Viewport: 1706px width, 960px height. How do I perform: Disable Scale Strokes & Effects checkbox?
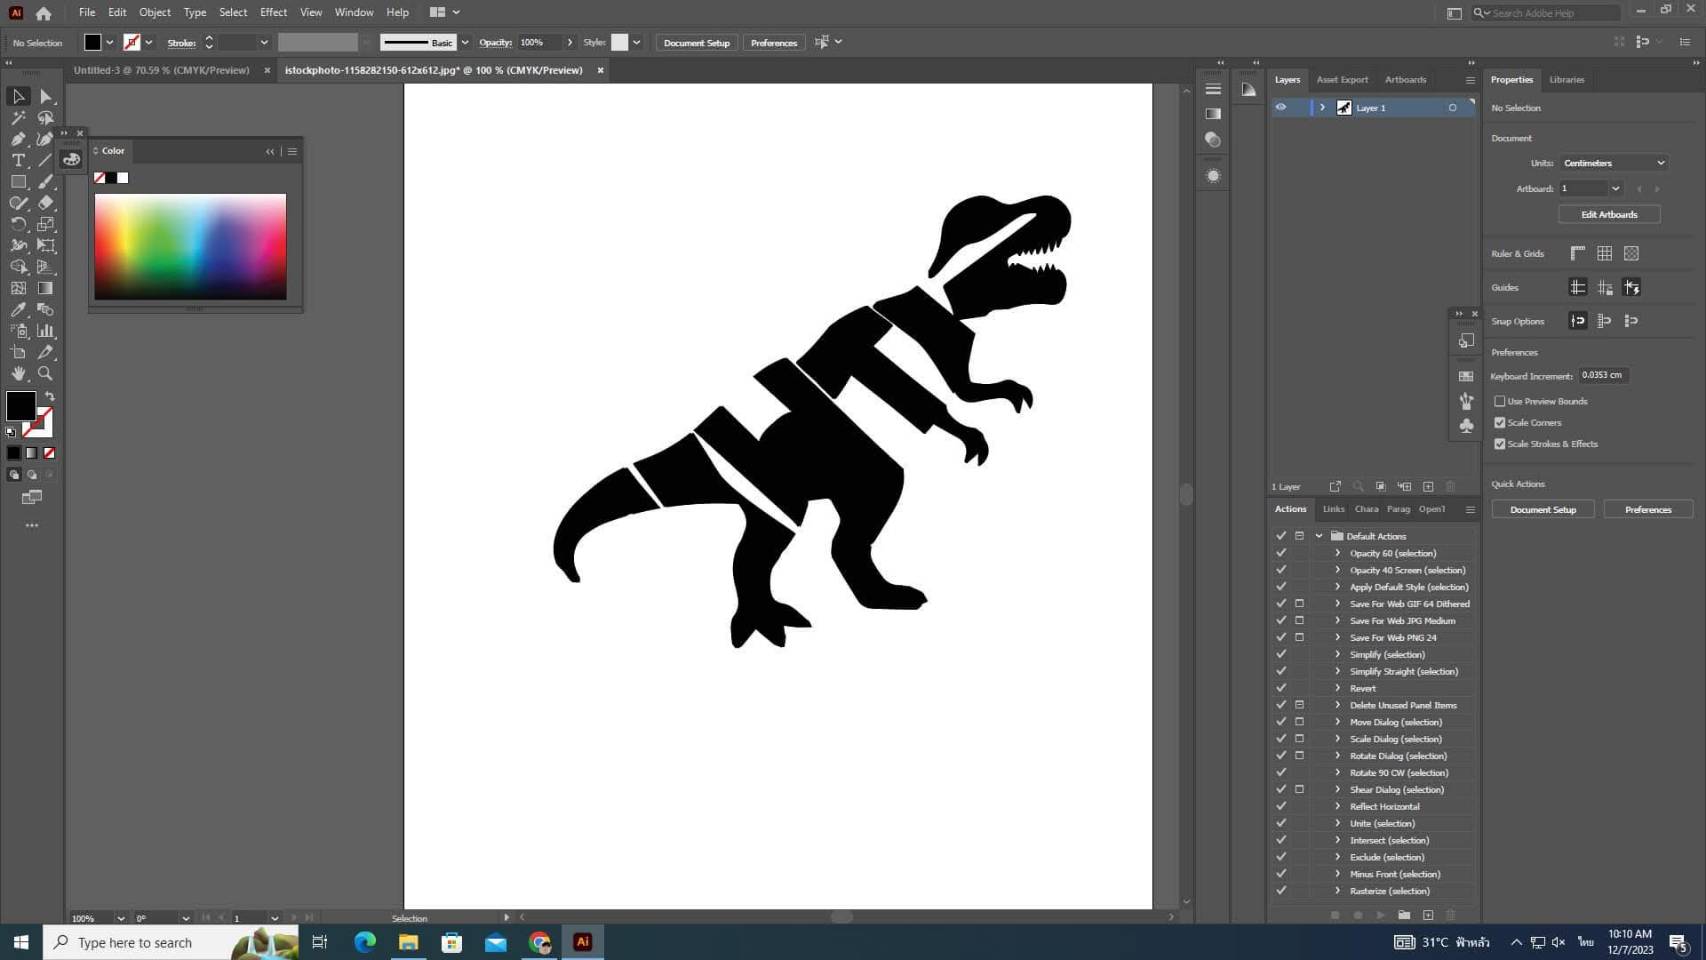(1499, 444)
